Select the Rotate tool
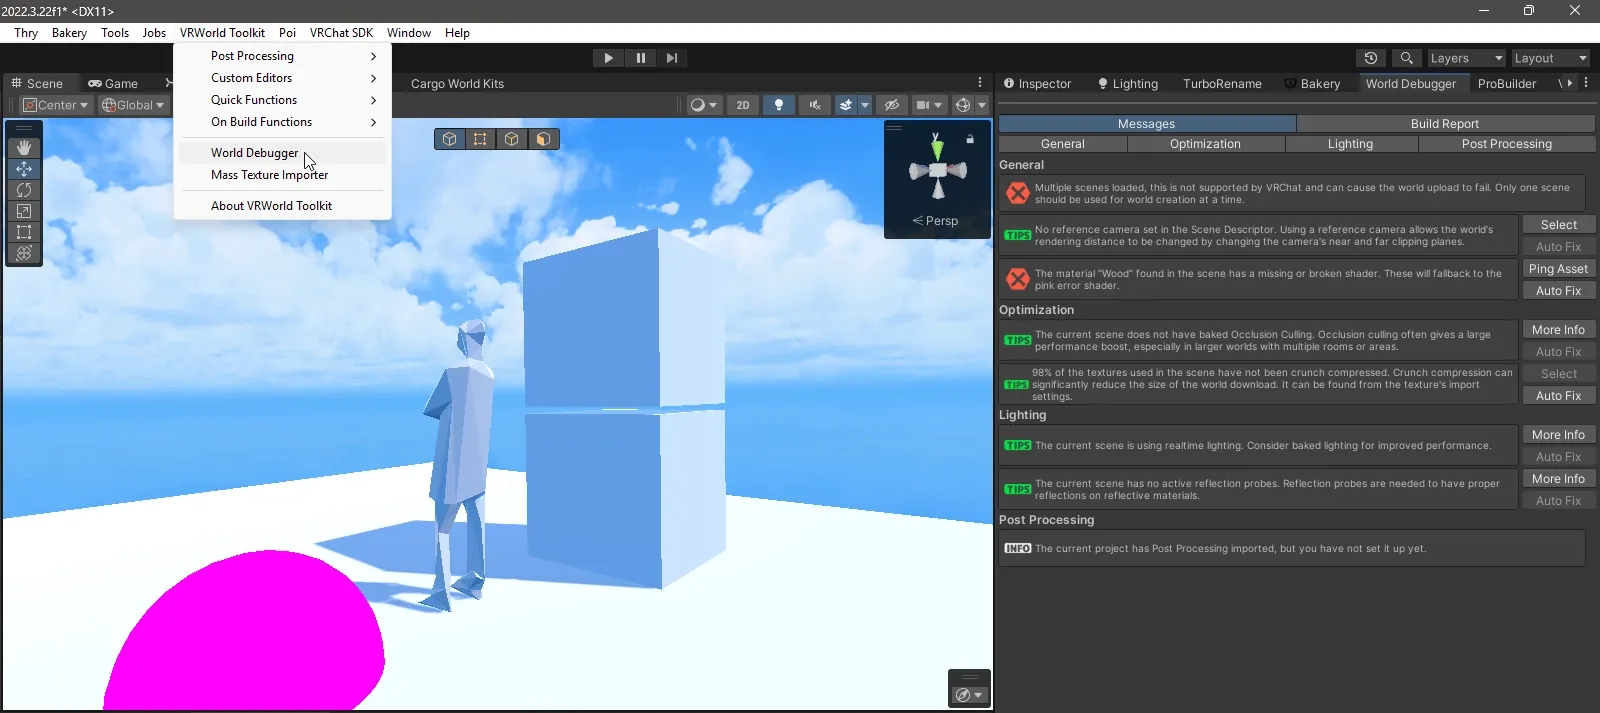 pyautogui.click(x=24, y=190)
